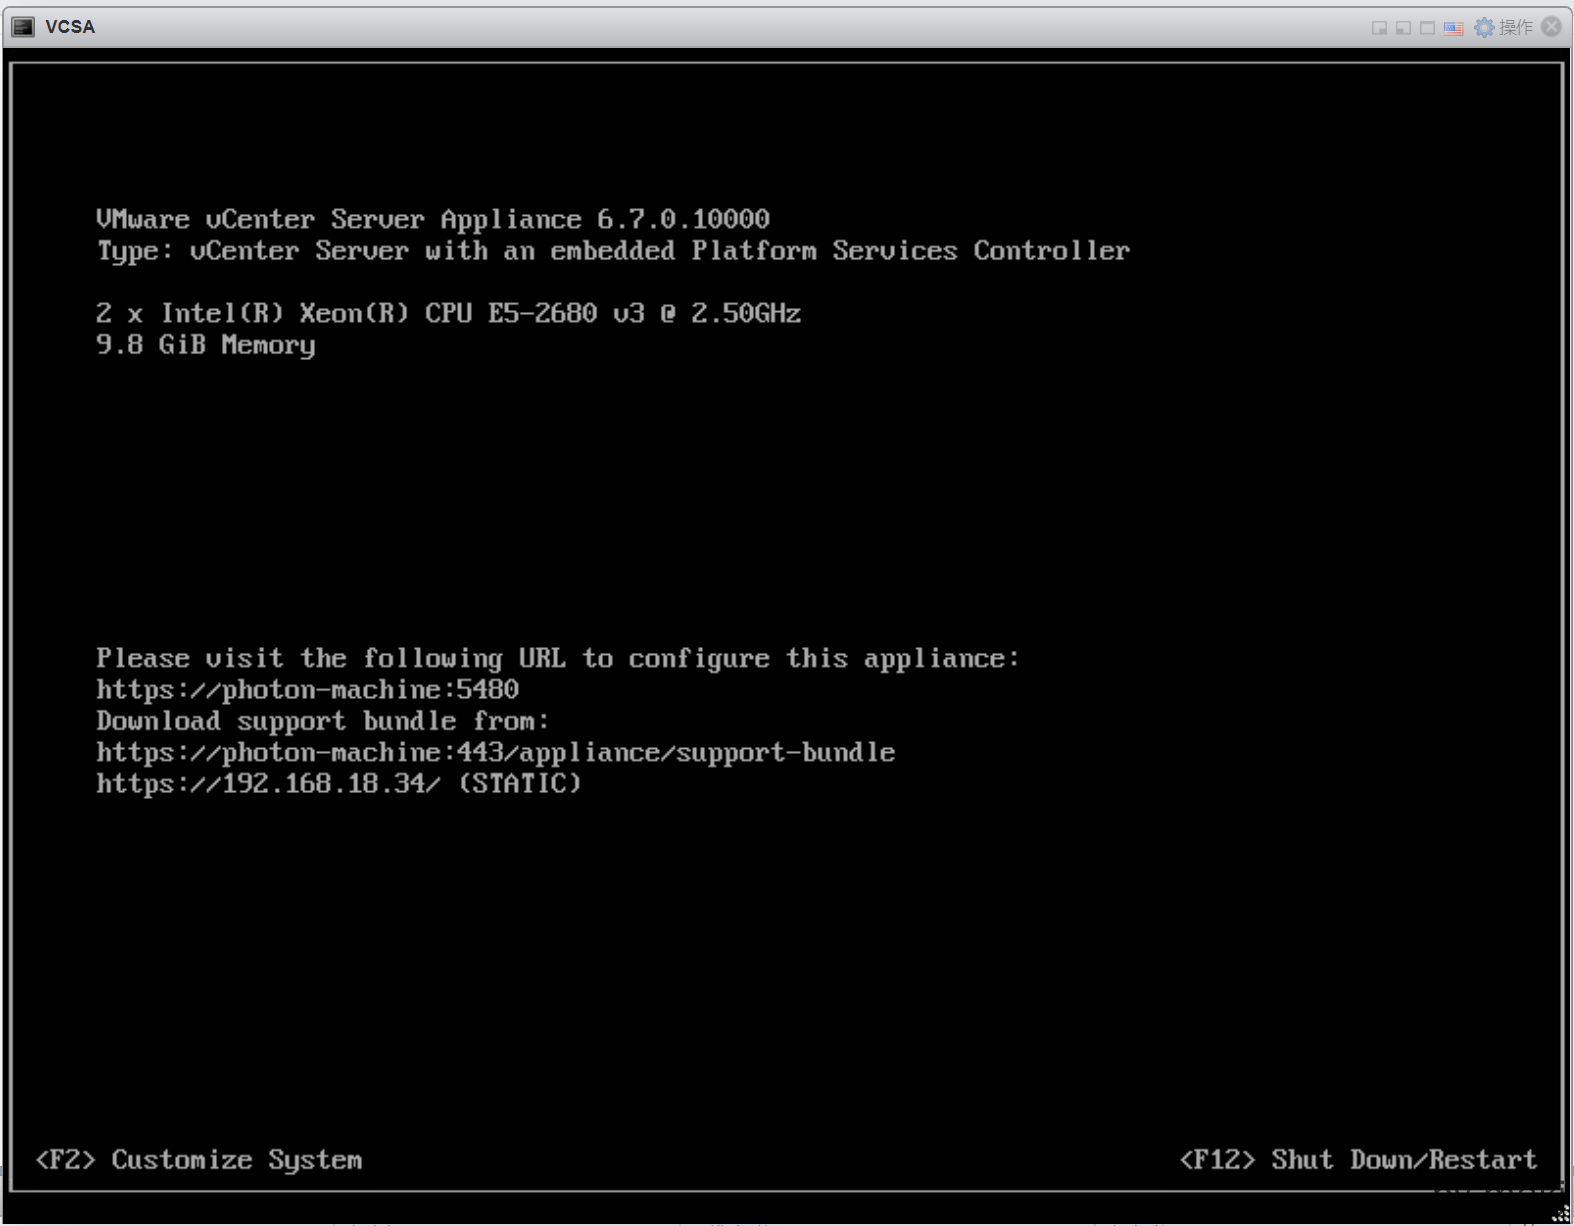
Task: Click the https://192.168.18.34/ static address
Action: 267,784
